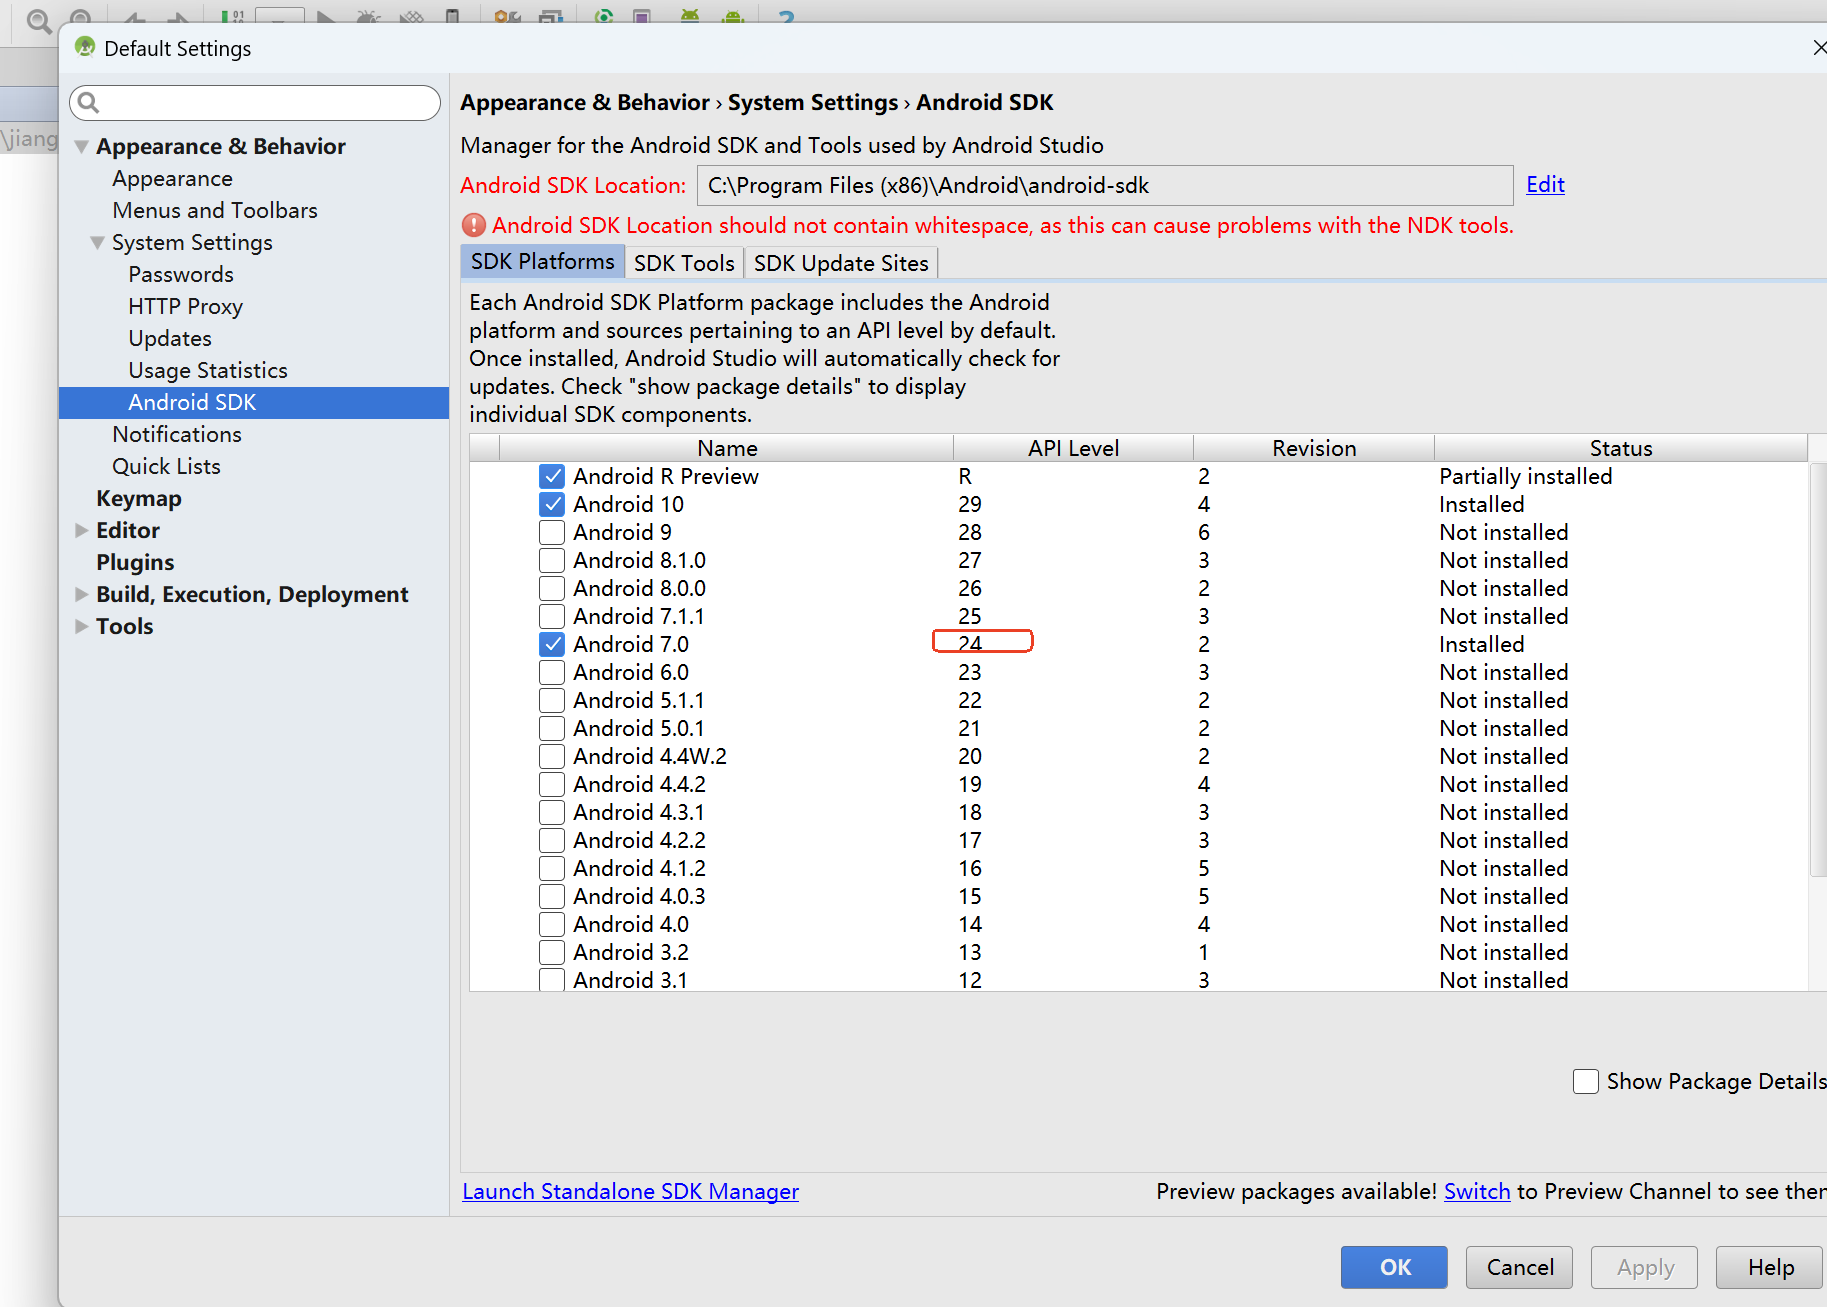Select the Android 3.1 row name
The height and width of the screenshot is (1307, 1827).
coord(630,979)
